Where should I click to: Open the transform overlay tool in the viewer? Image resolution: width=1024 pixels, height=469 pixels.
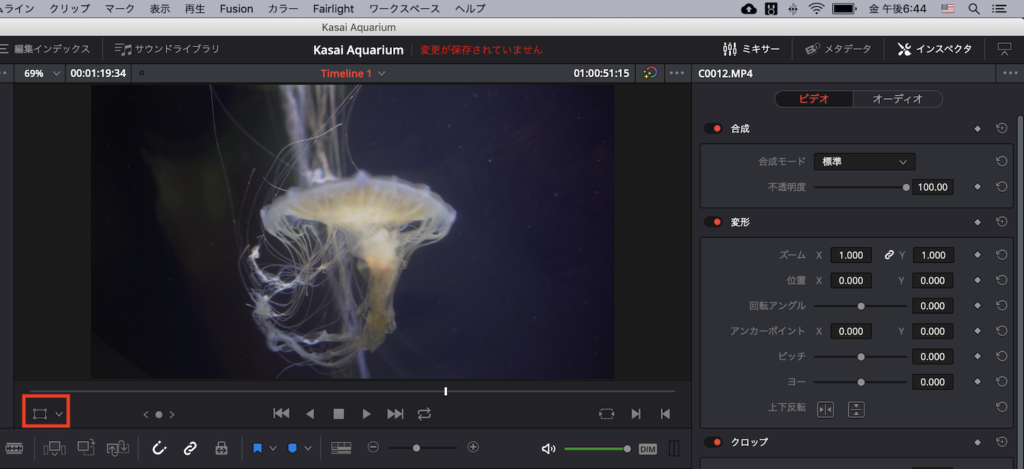[x=40, y=413]
